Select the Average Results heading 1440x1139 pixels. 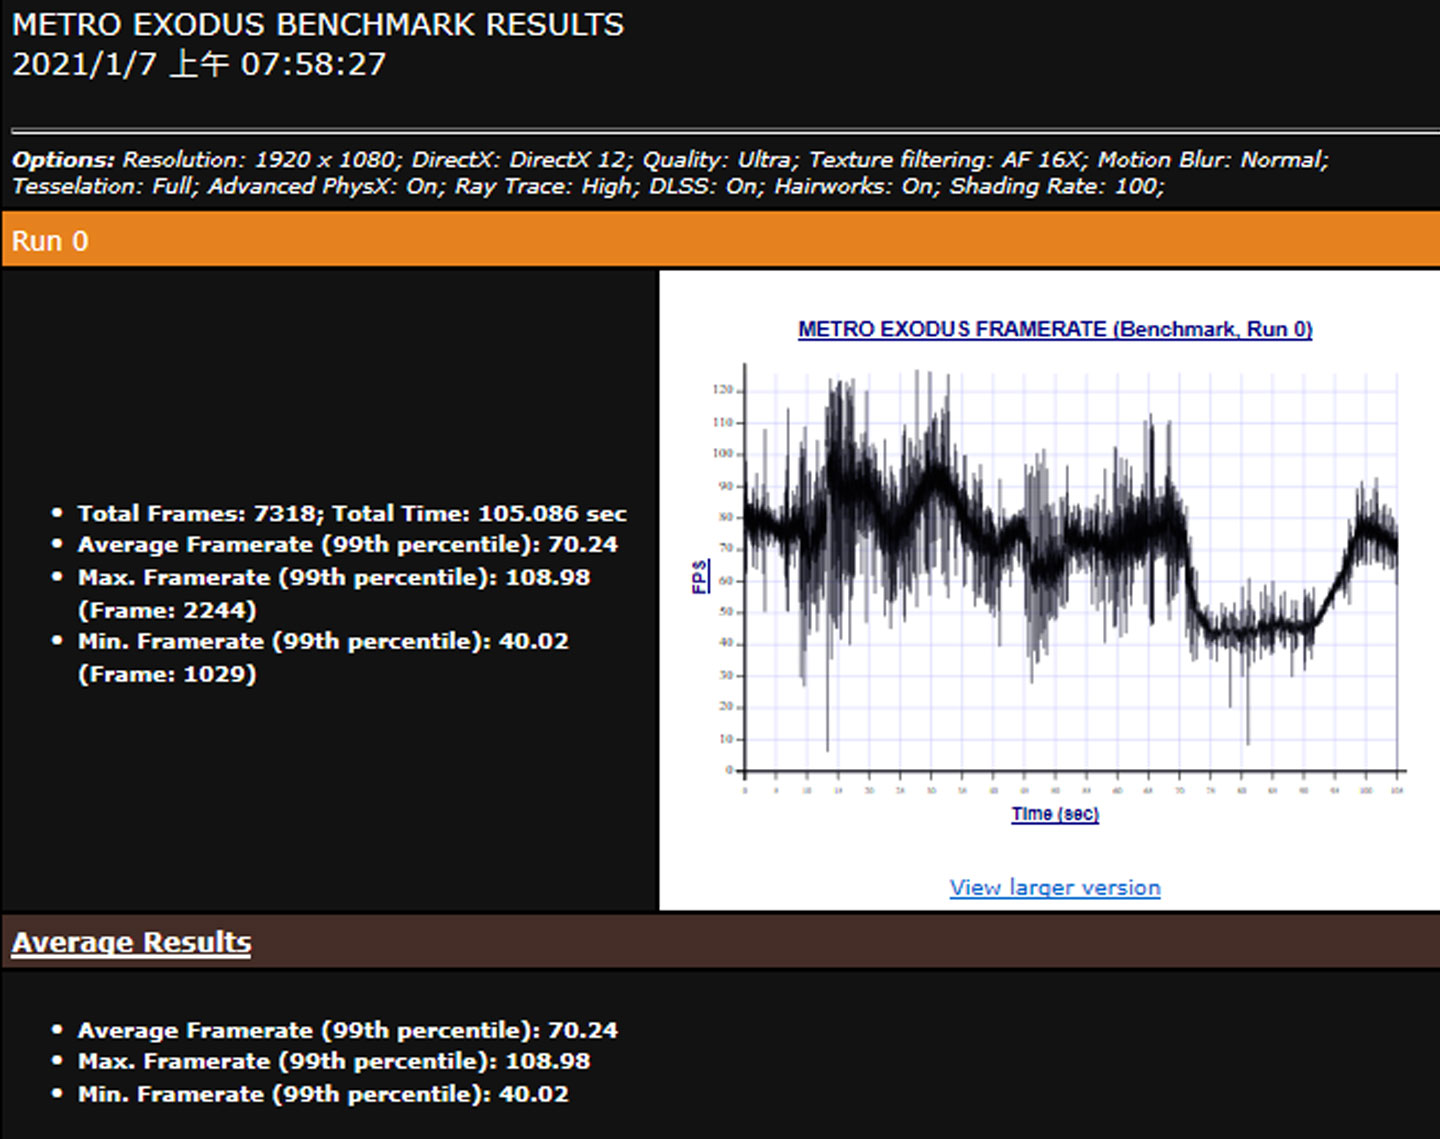click(x=131, y=943)
